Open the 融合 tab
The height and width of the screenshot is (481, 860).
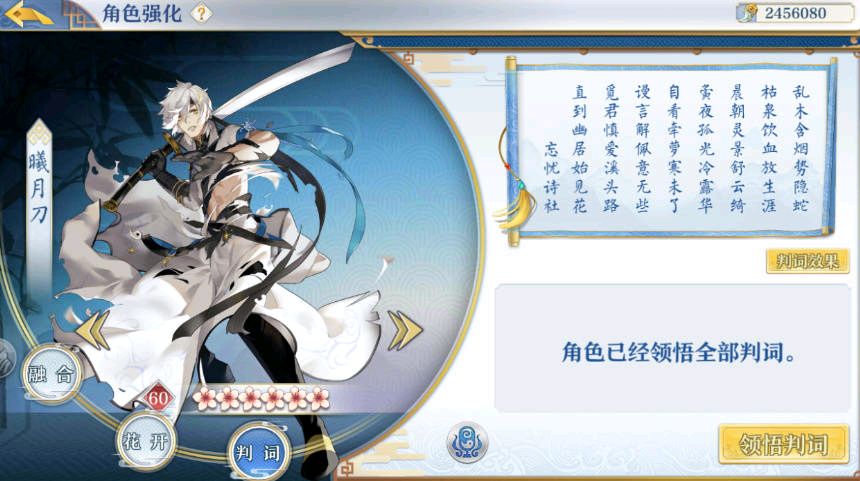point(52,374)
